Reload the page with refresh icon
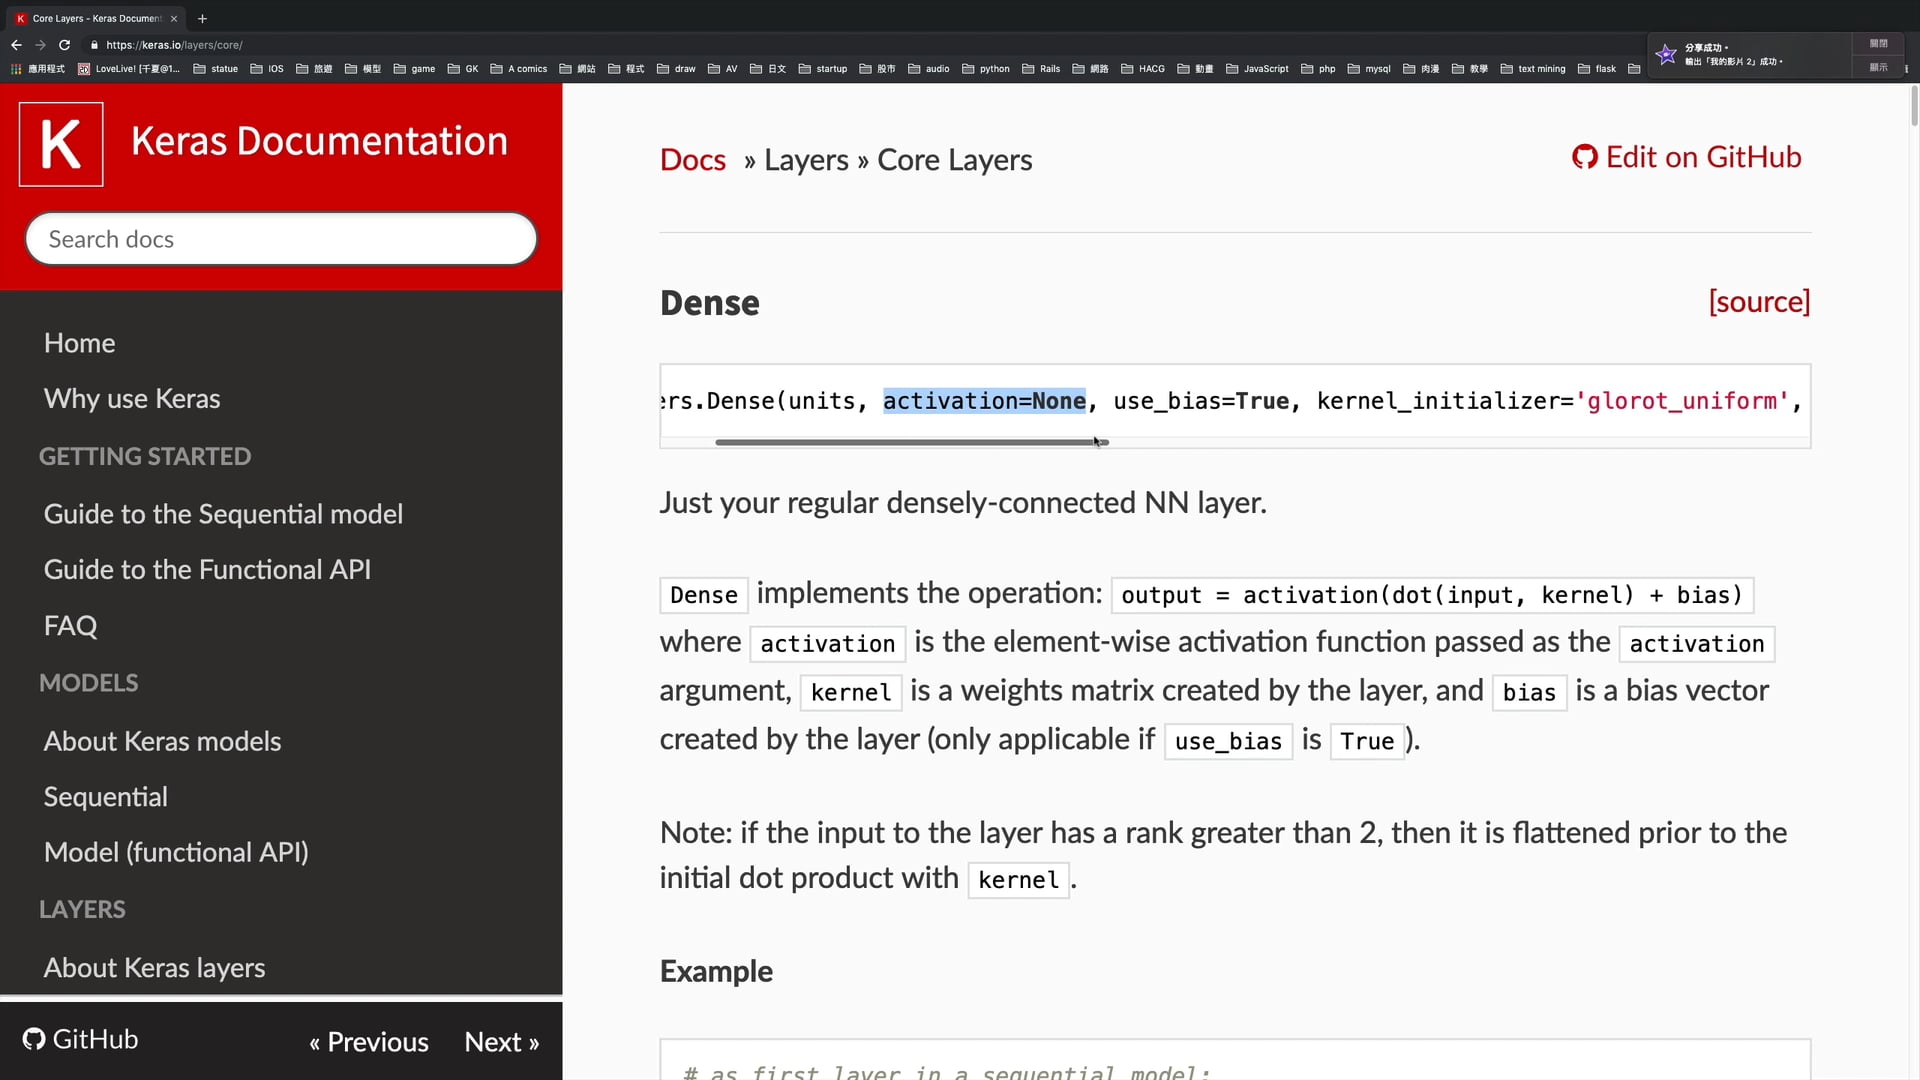Viewport: 1920px width, 1080px height. pos(64,45)
